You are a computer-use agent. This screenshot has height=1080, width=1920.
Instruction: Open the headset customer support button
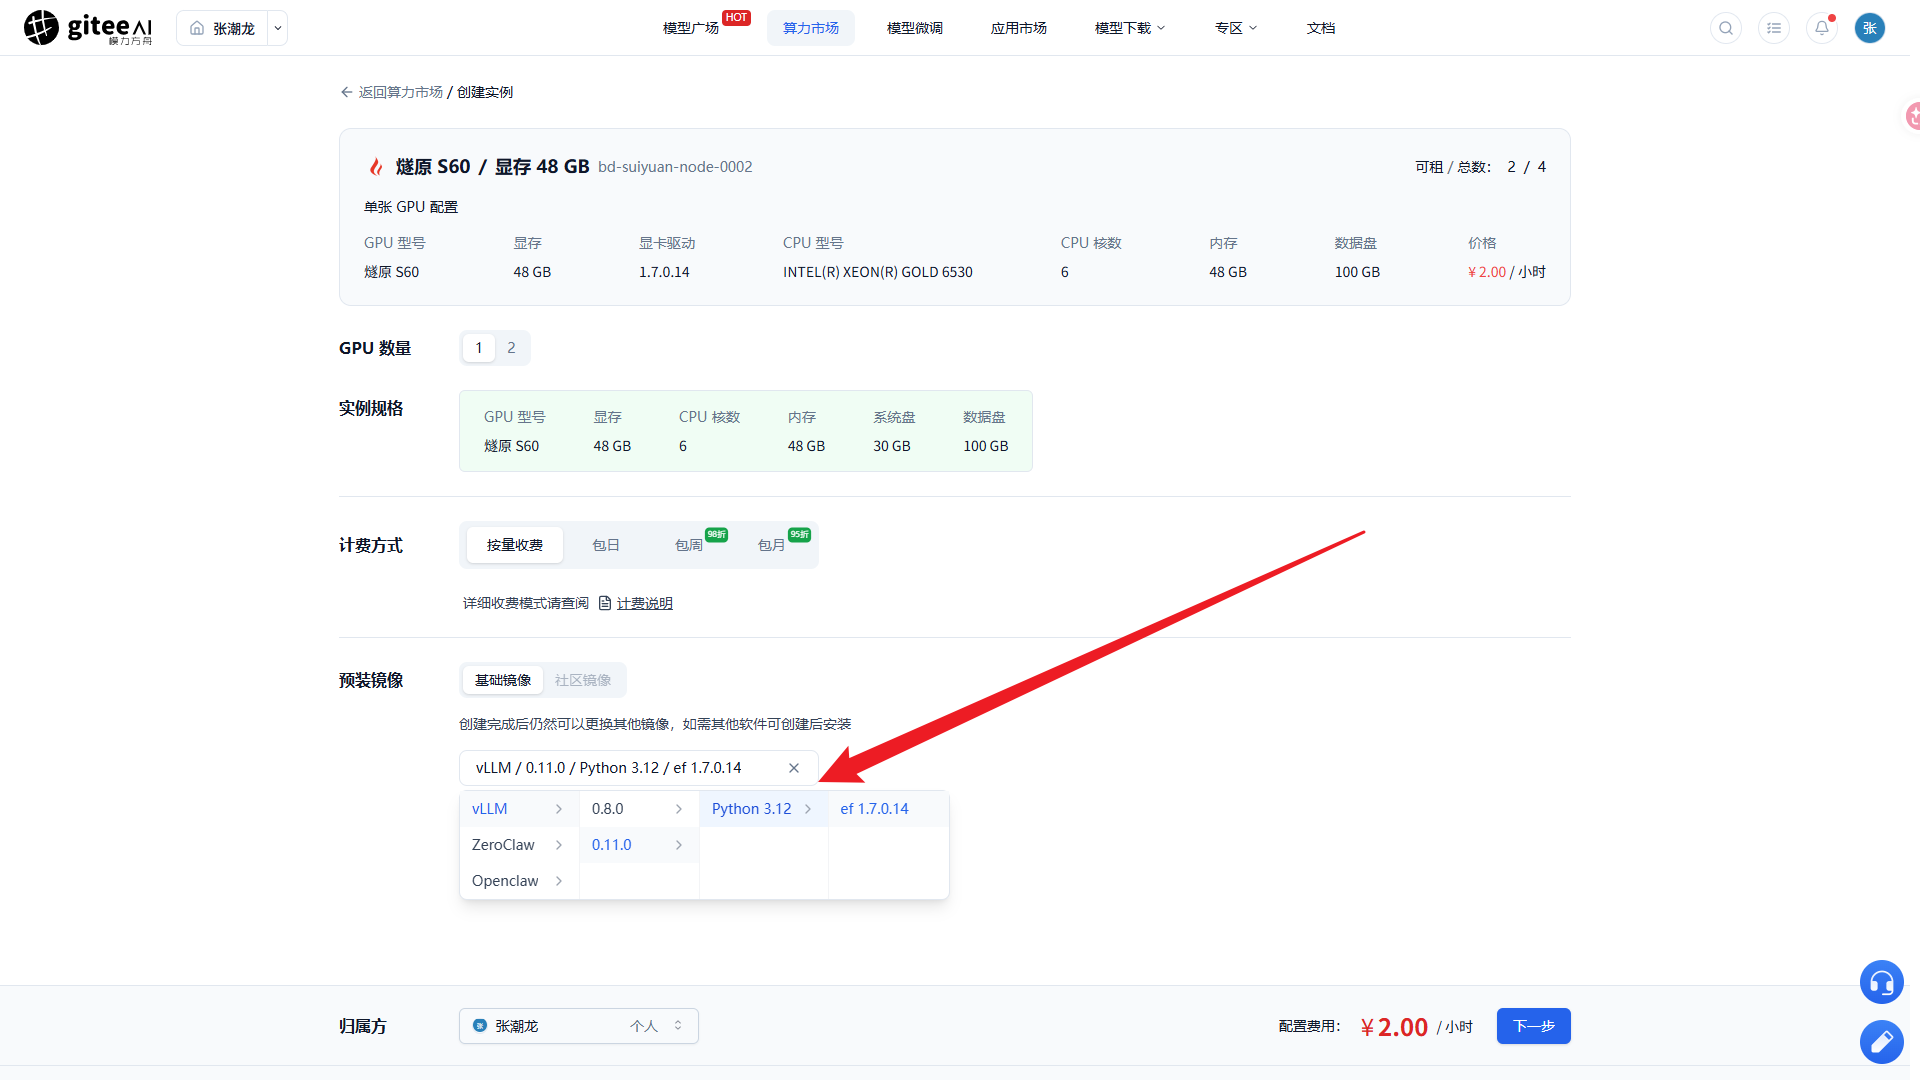click(1881, 982)
